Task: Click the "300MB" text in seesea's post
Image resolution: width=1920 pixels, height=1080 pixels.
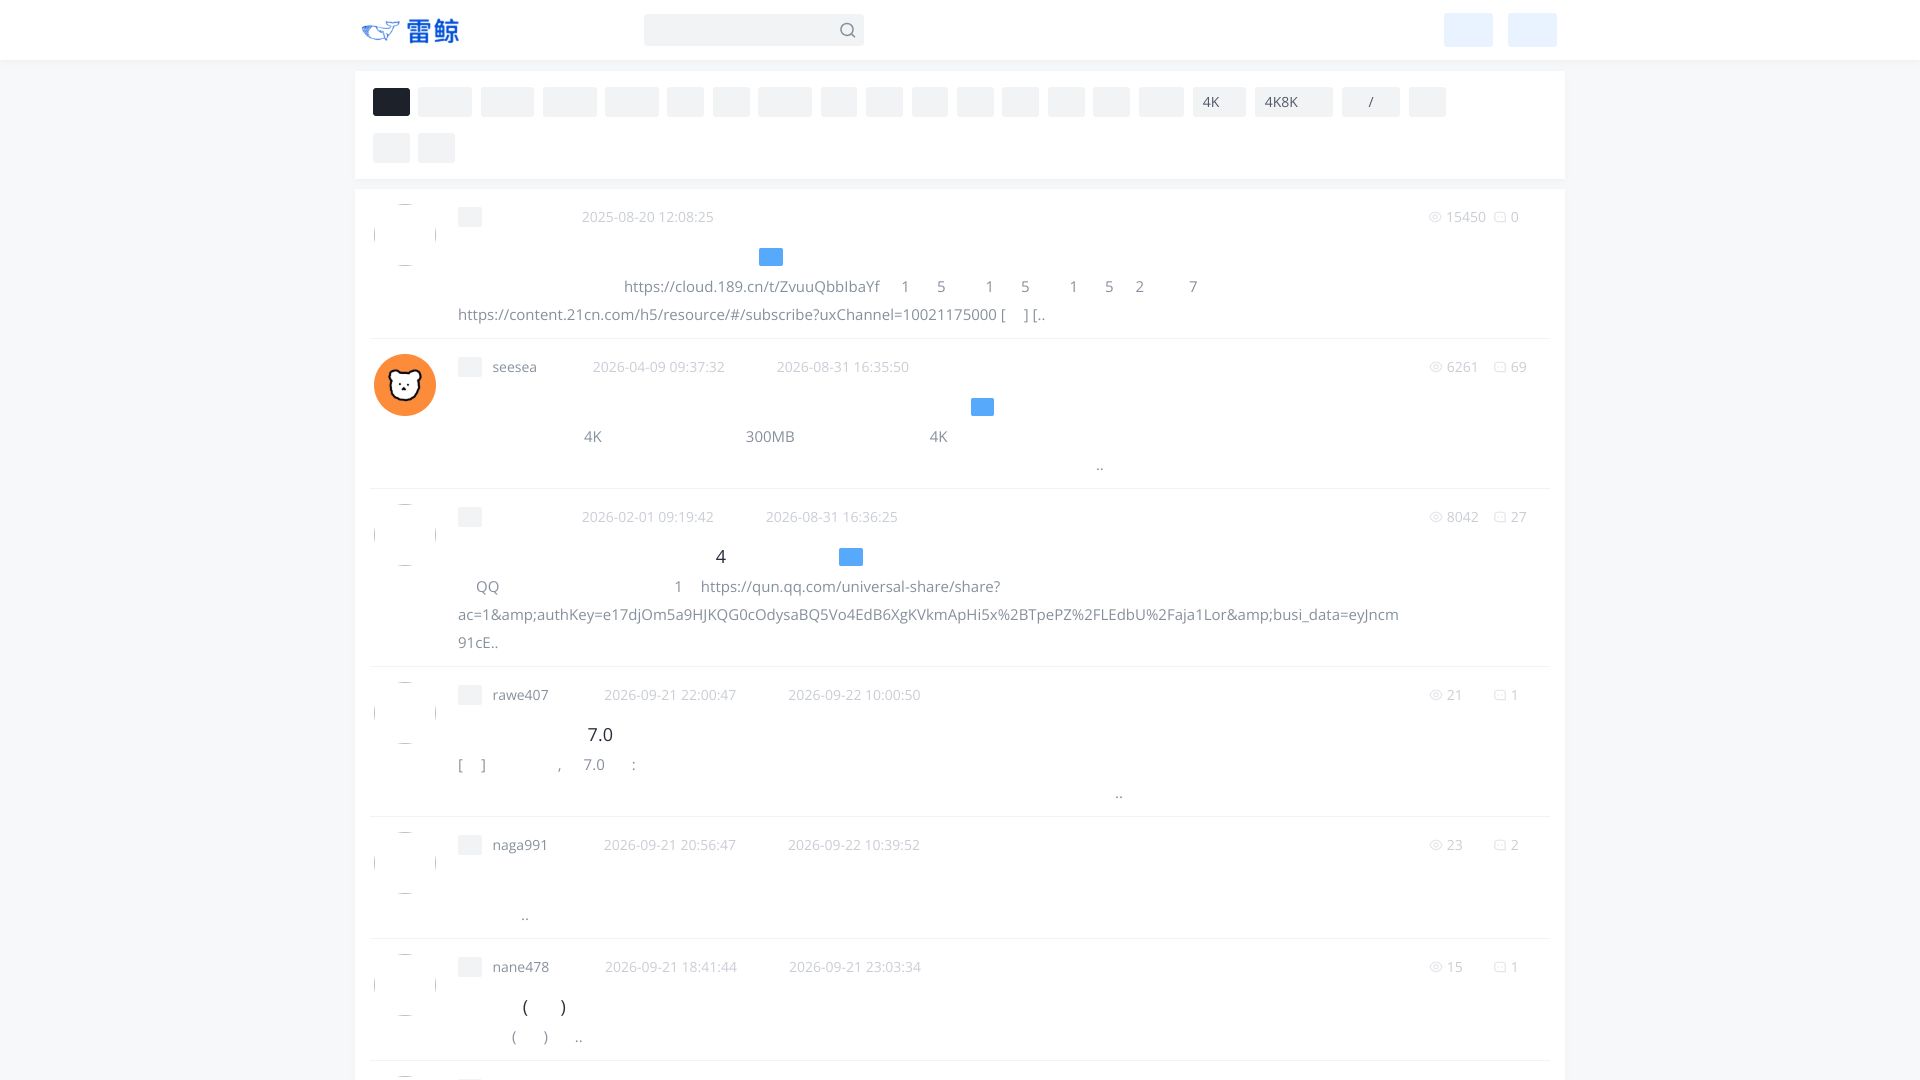Action: pyautogui.click(x=770, y=437)
